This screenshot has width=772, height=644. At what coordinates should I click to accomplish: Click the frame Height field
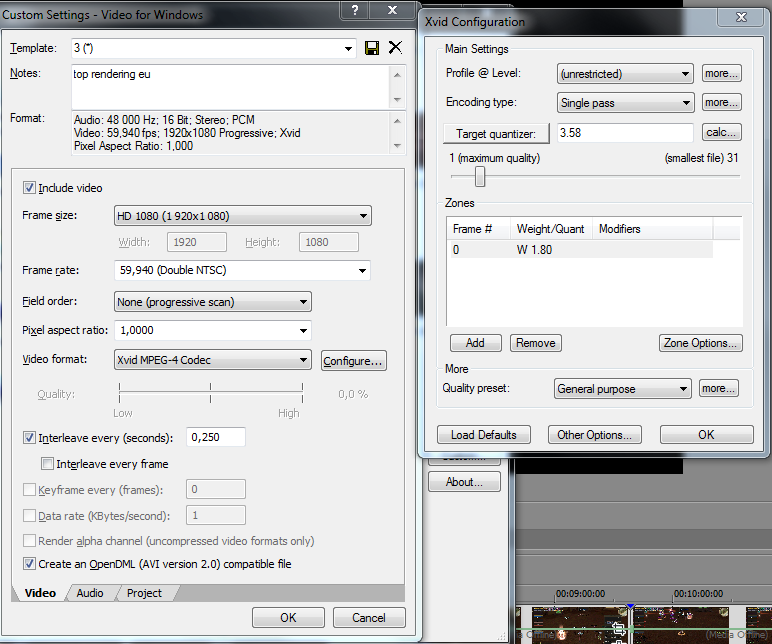tap(329, 242)
